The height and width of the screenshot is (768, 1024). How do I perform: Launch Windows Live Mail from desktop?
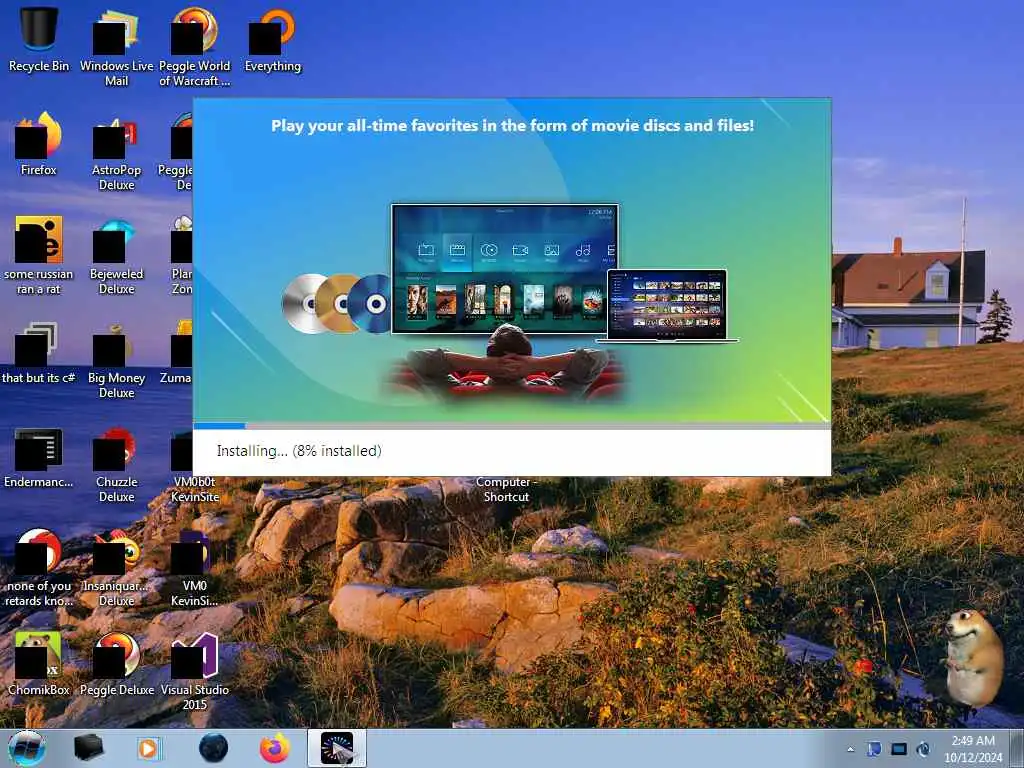116,46
